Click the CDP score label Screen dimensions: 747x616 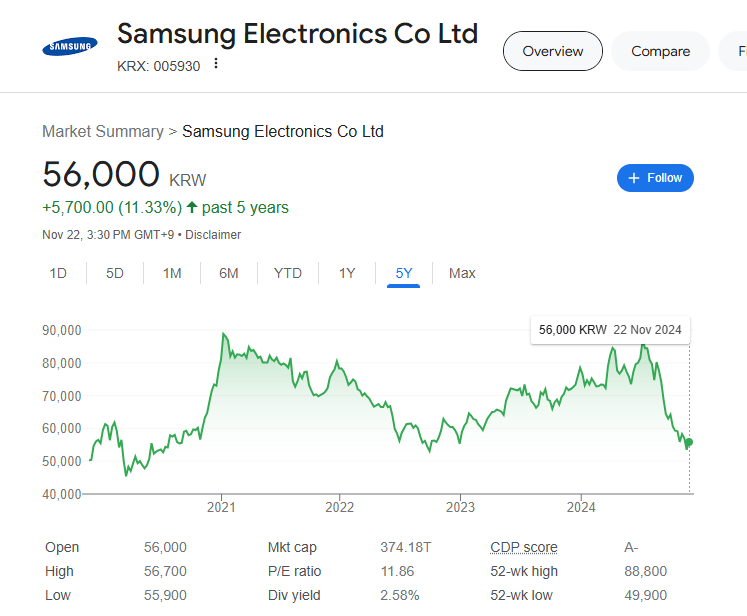click(524, 547)
